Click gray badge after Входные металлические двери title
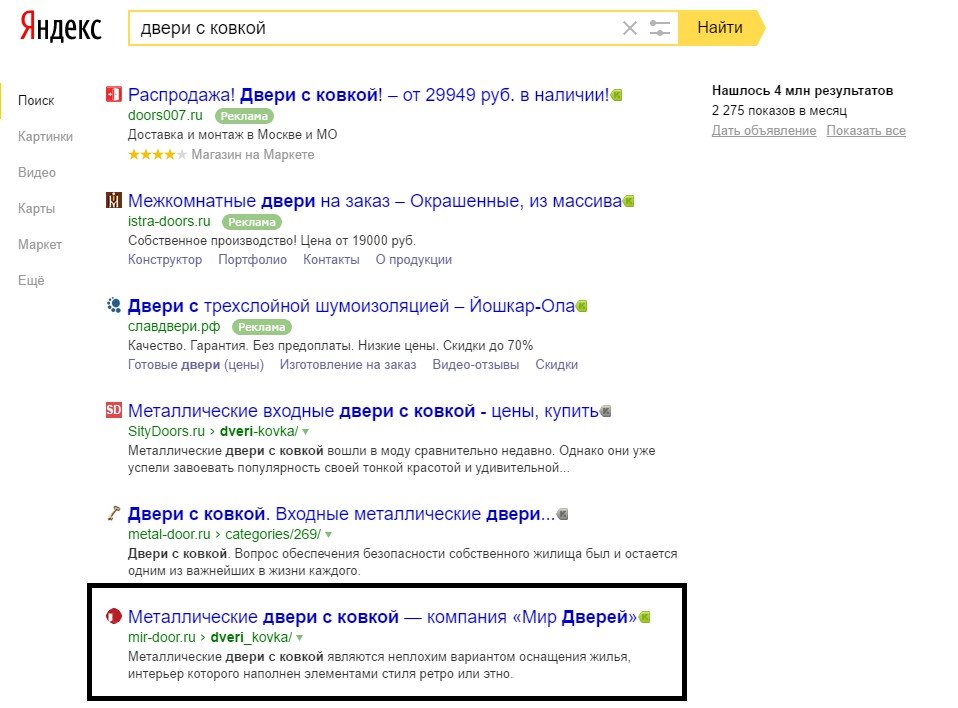Screen dimensions: 958x708 click(563, 514)
